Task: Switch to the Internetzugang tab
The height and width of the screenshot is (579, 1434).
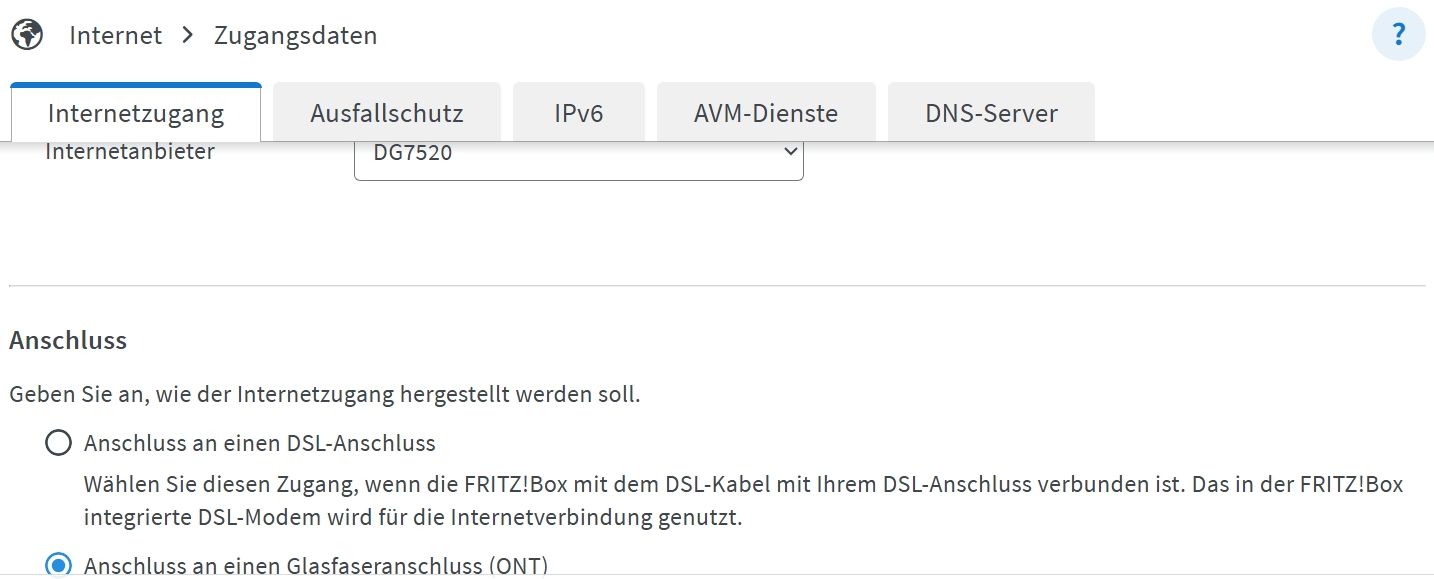Action: pyautogui.click(x=136, y=113)
